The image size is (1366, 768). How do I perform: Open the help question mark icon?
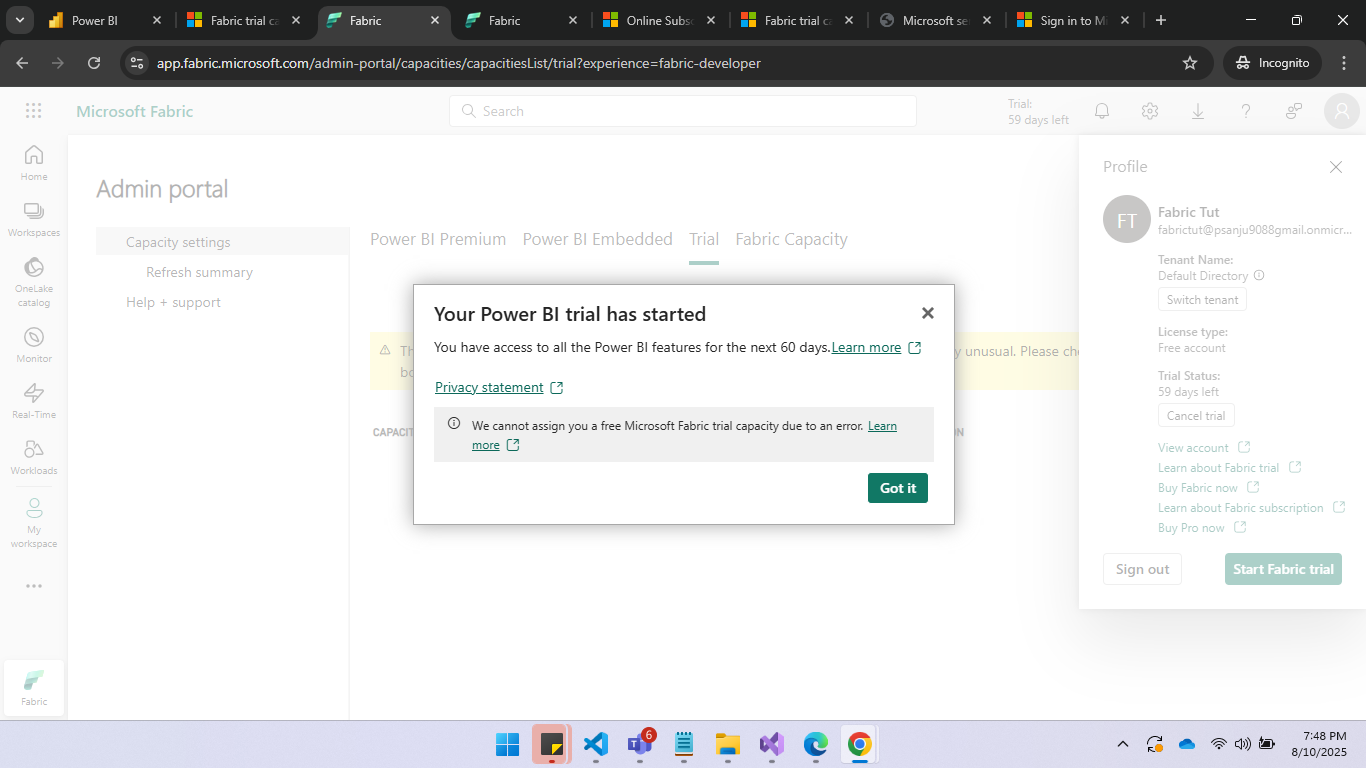[1246, 111]
